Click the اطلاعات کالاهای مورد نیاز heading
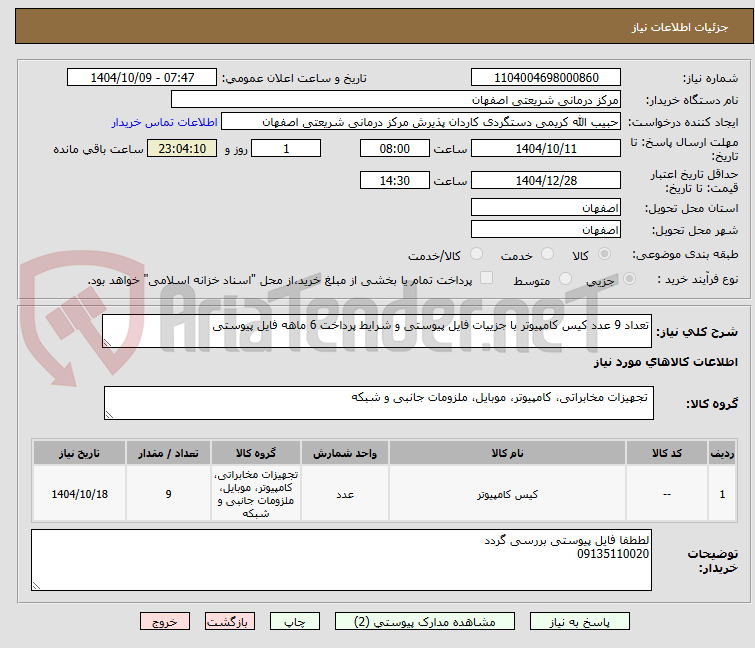 [x=665, y=362]
